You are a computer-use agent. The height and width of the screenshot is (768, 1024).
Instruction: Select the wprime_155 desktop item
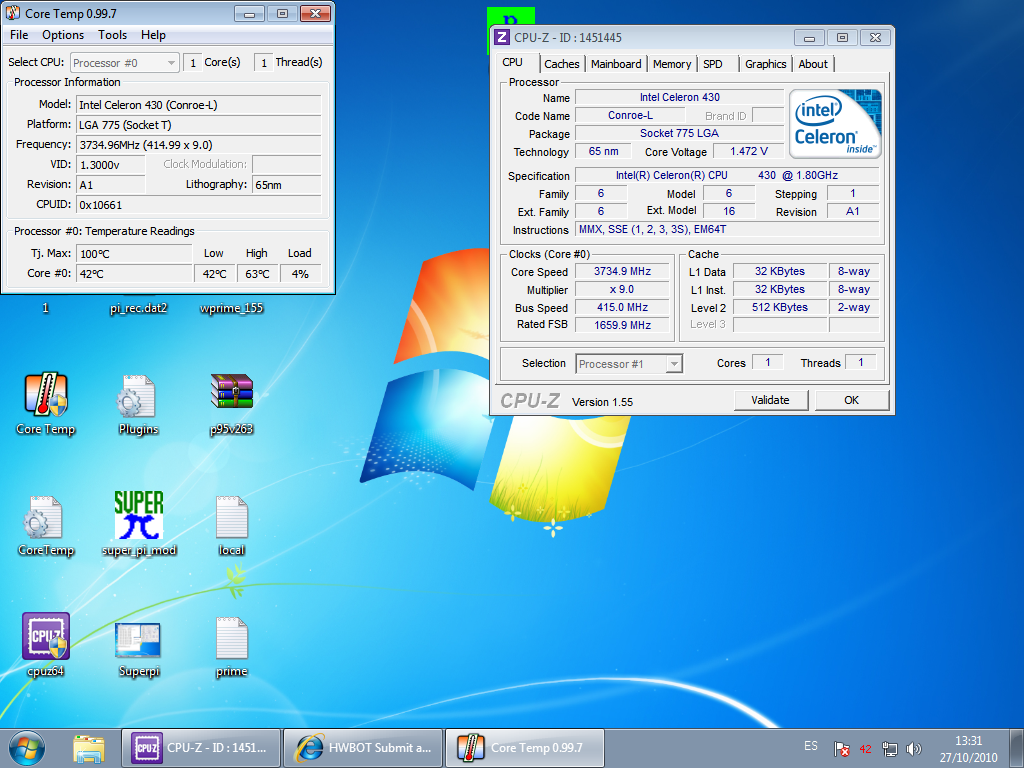point(231,308)
